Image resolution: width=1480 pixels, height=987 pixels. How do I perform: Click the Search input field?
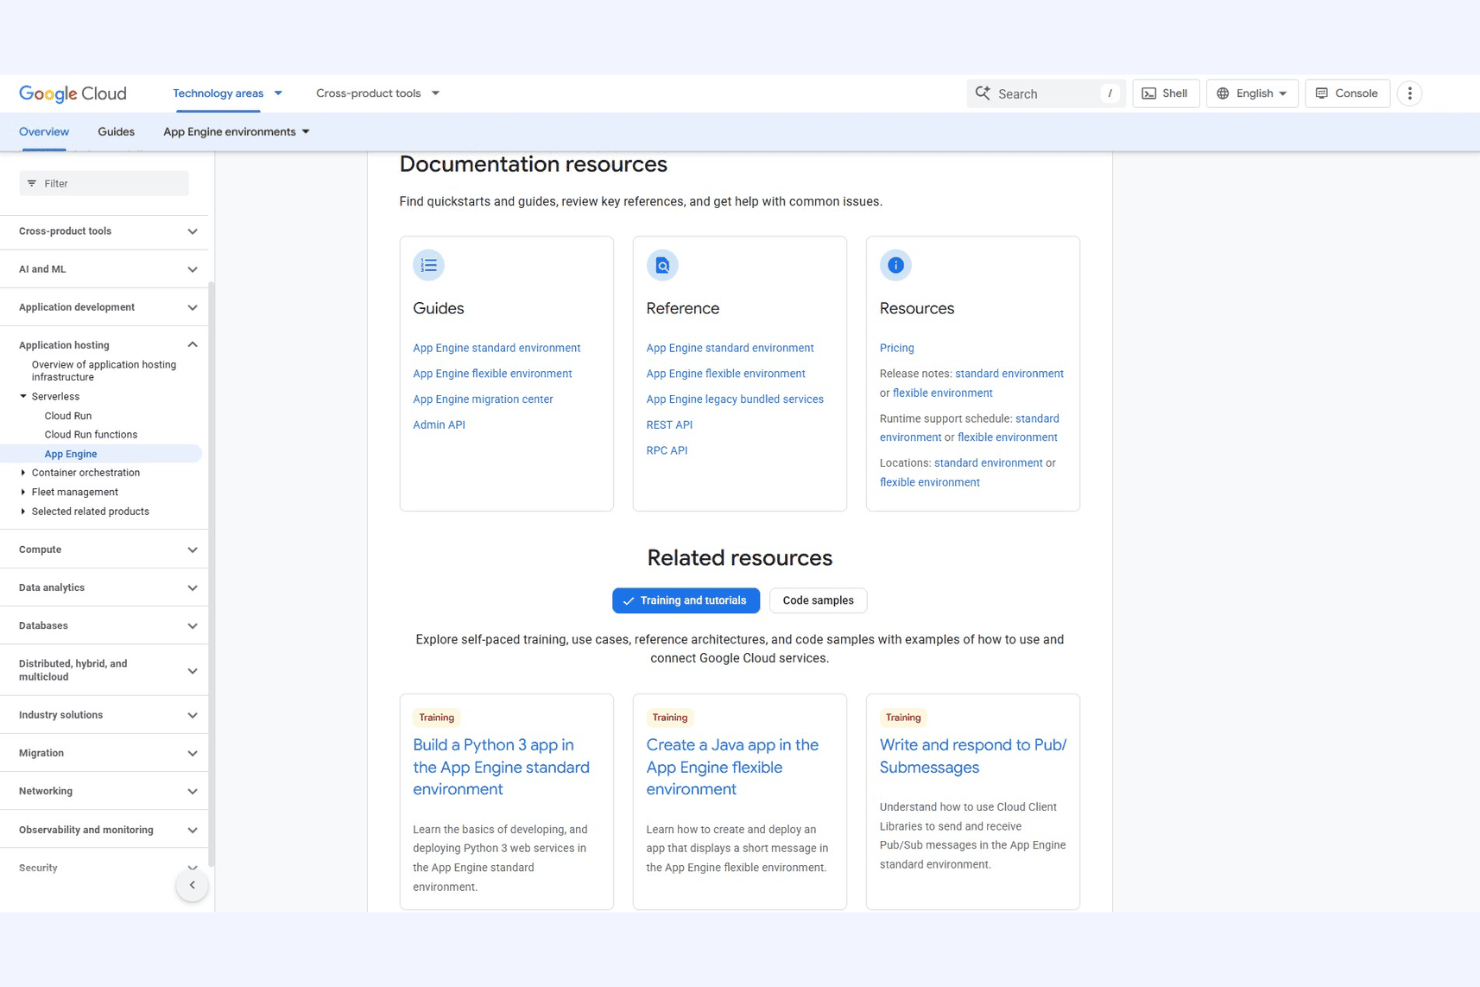1046,94
